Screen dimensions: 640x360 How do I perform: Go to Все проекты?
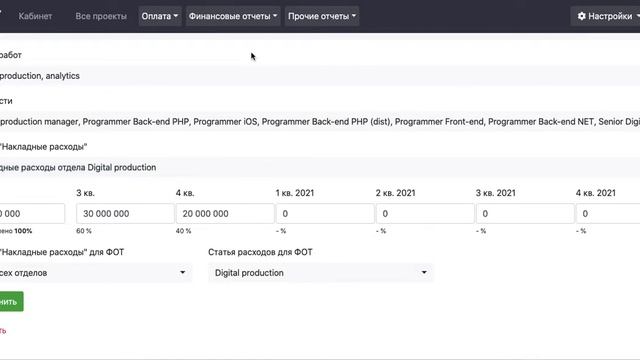(x=101, y=16)
